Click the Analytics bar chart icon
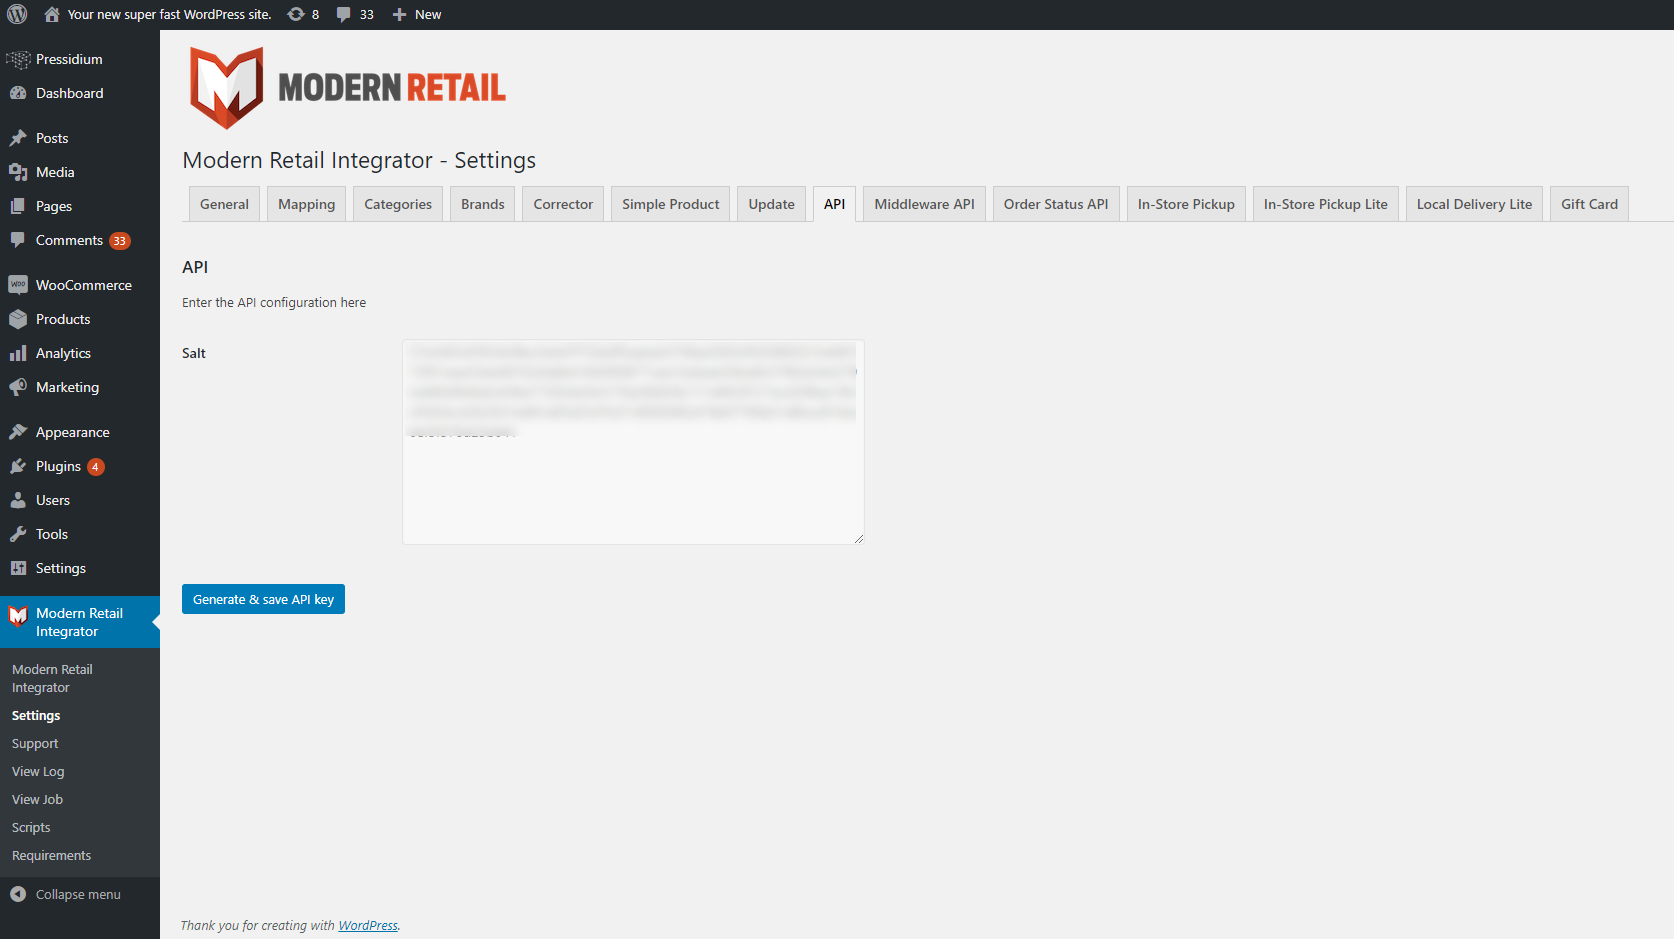1674x939 pixels. [x=18, y=353]
